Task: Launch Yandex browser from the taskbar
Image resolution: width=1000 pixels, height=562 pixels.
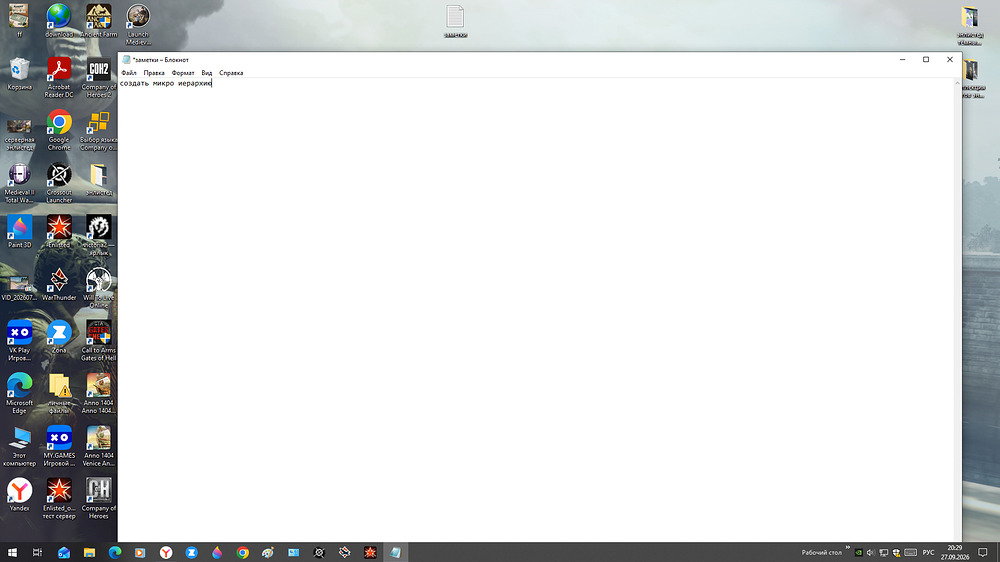Action: coord(166,552)
